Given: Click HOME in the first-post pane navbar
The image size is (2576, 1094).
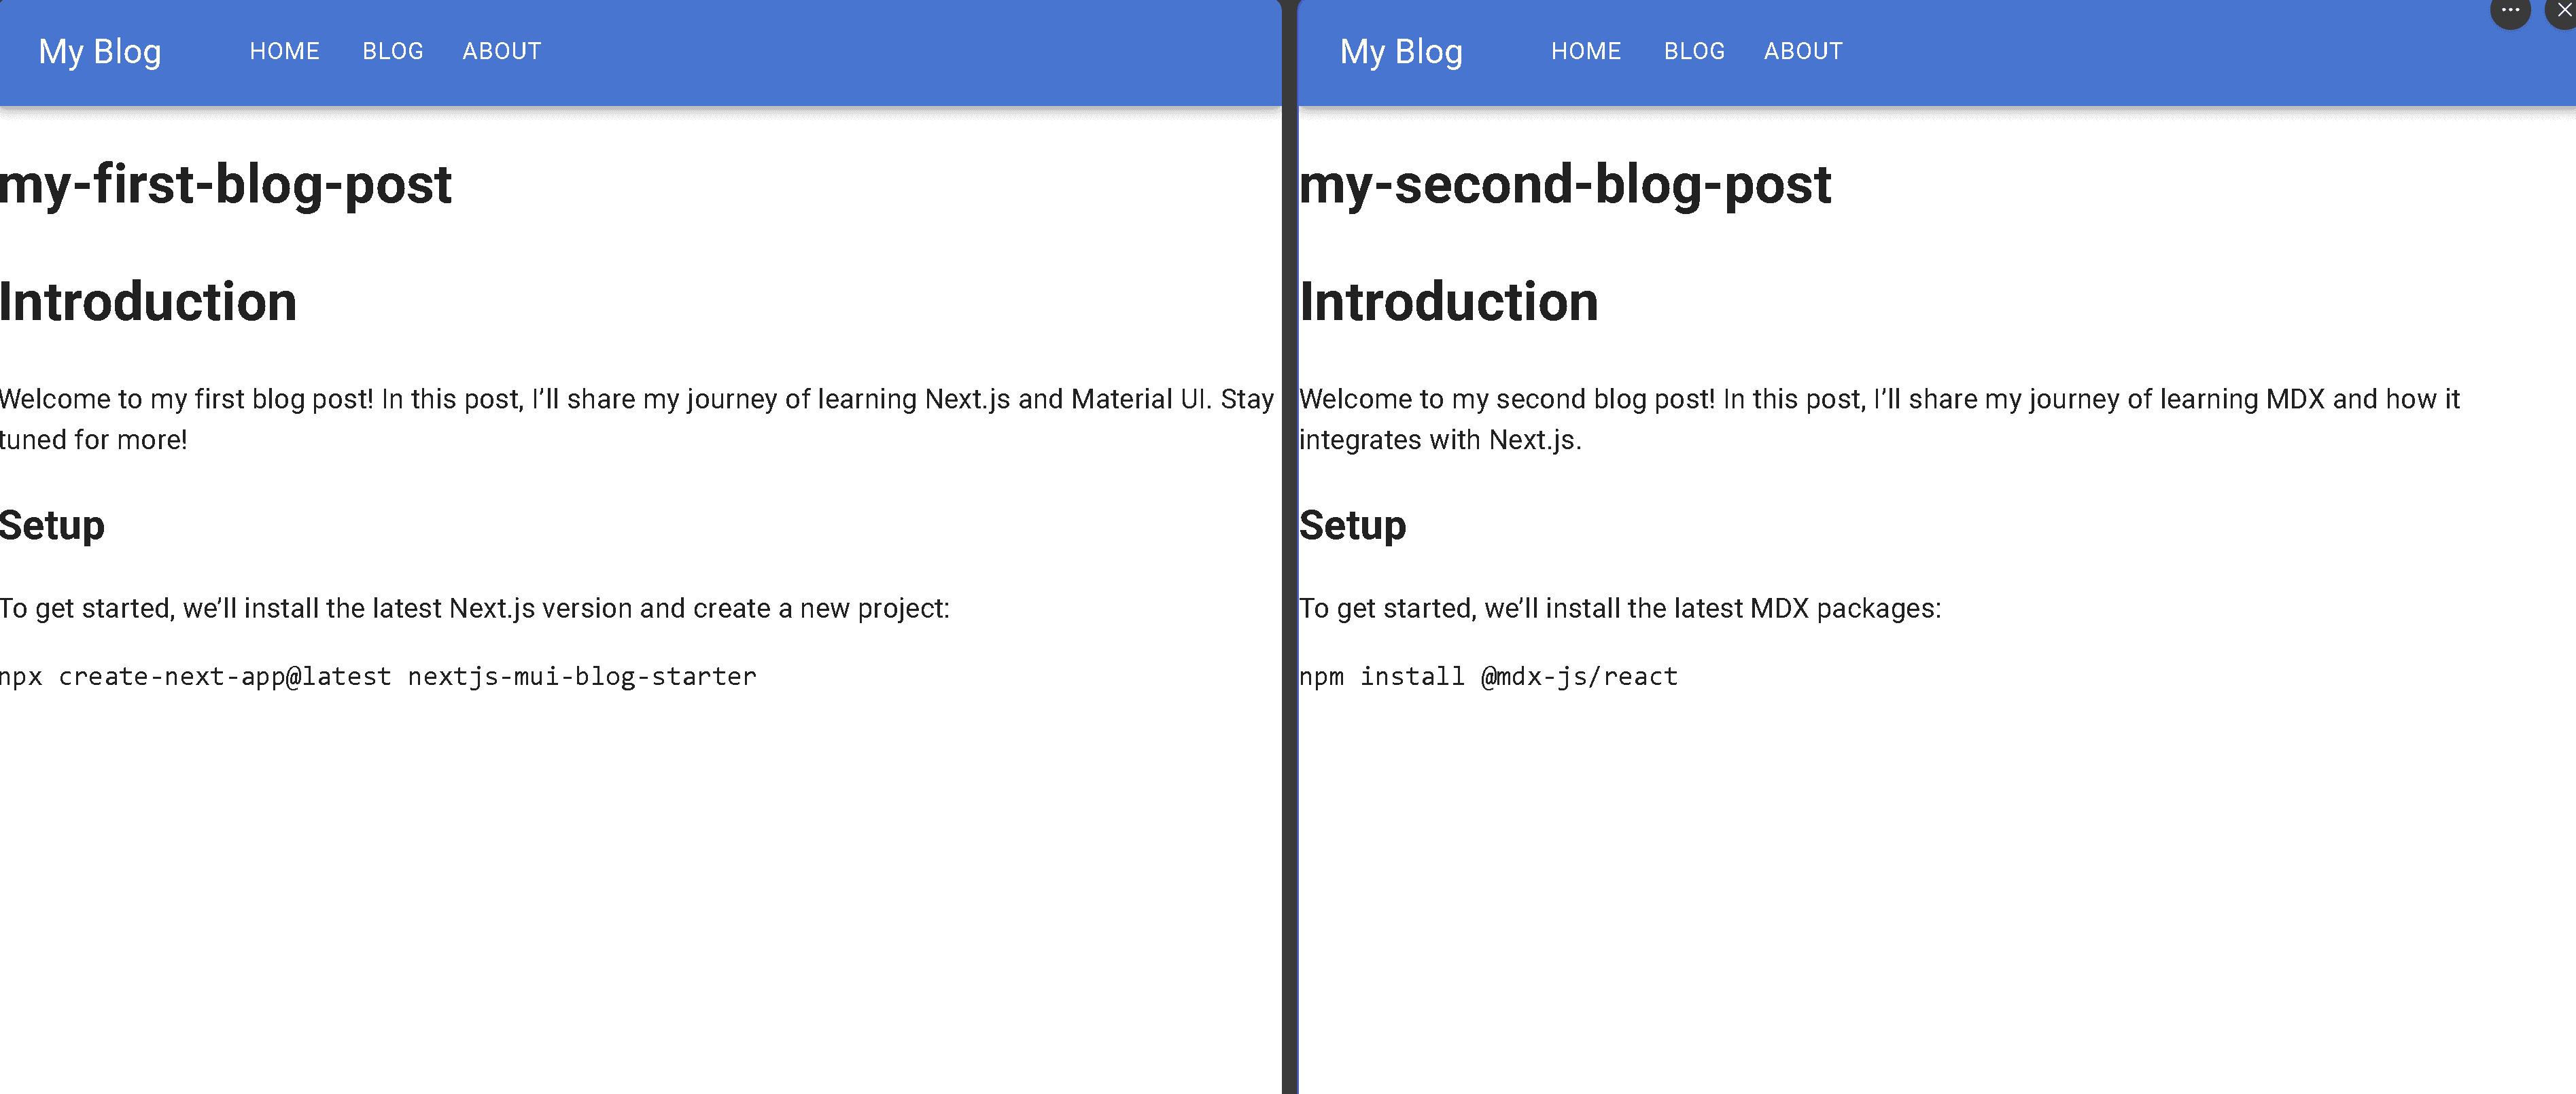Looking at the screenshot, I should pos(284,51).
